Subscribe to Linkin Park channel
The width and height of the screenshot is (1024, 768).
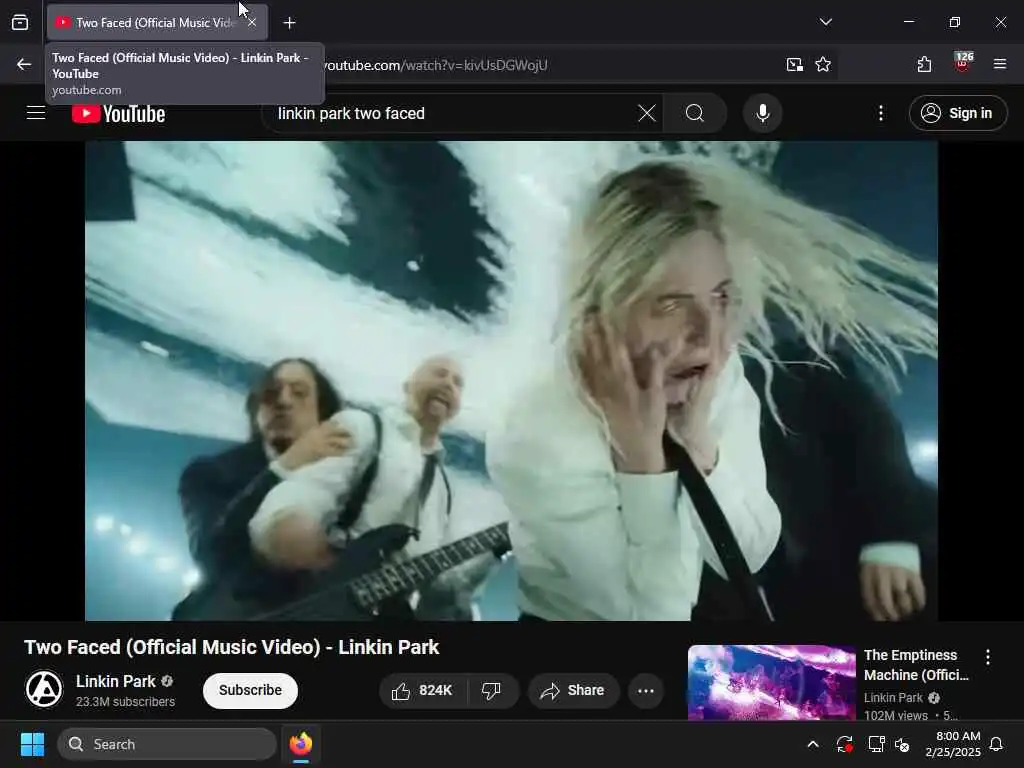click(x=250, y=690)
